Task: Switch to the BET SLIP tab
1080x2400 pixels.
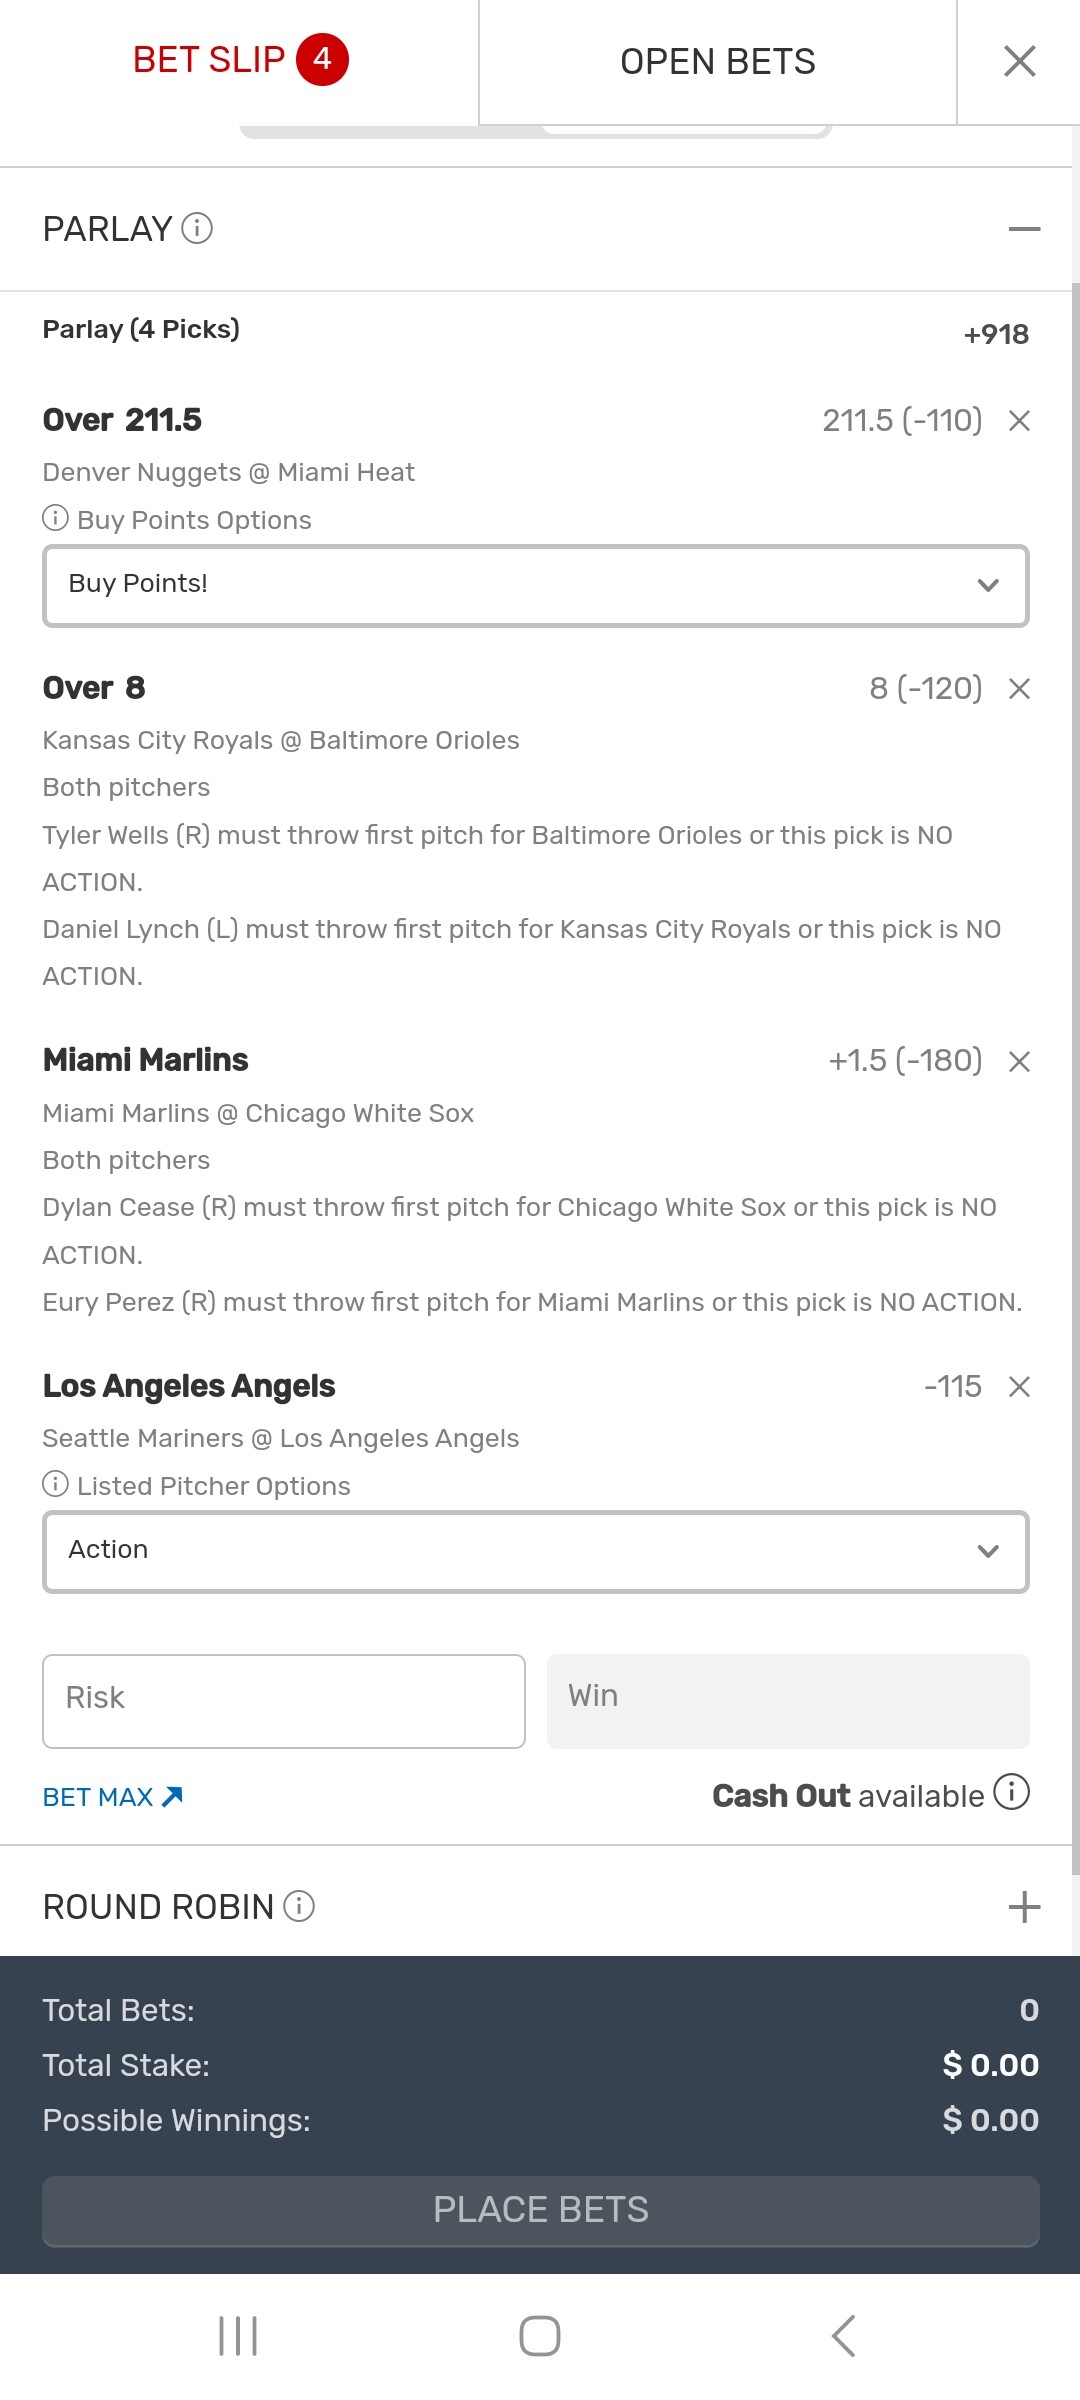Action: pos(240,61)
